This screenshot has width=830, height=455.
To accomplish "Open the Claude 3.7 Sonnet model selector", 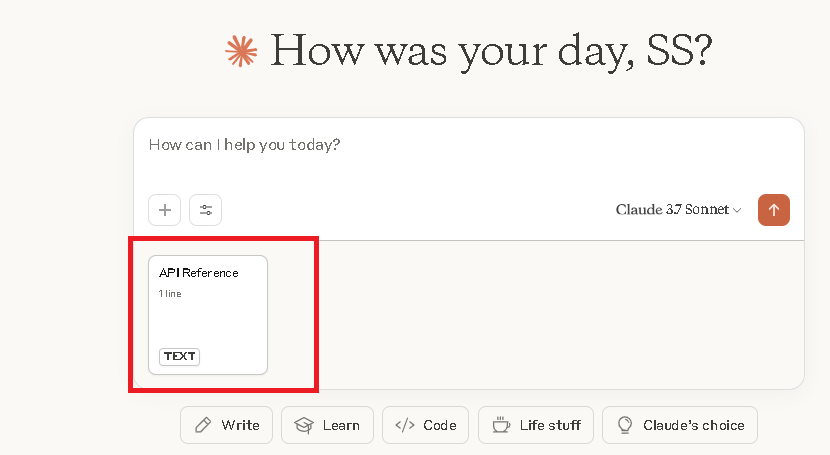I will tap(672, 210).
